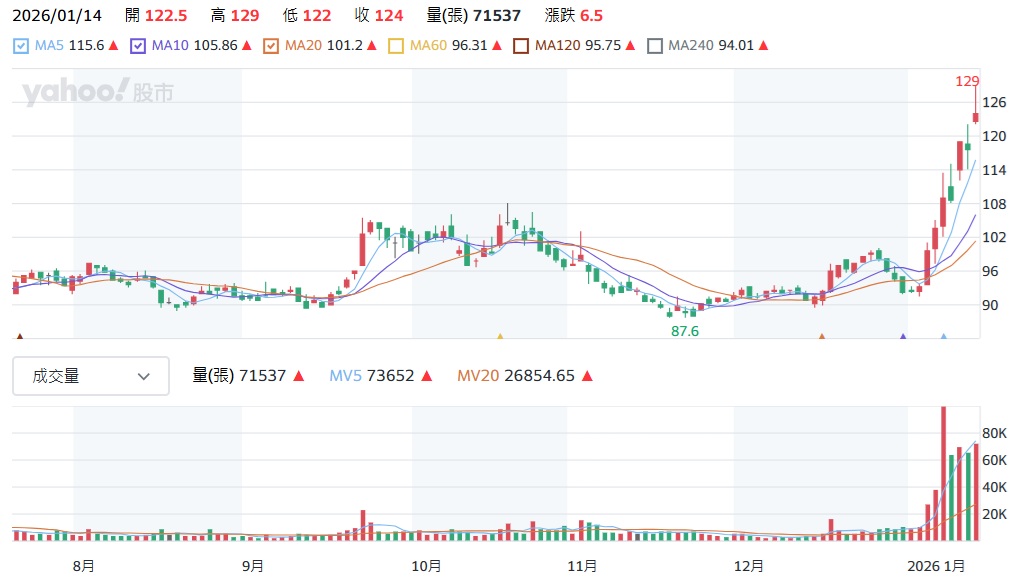Click the Yahoo 股市 logo watermark
Screen dimensions: 1016x580
pyautogui.click(x=98, y=93)
